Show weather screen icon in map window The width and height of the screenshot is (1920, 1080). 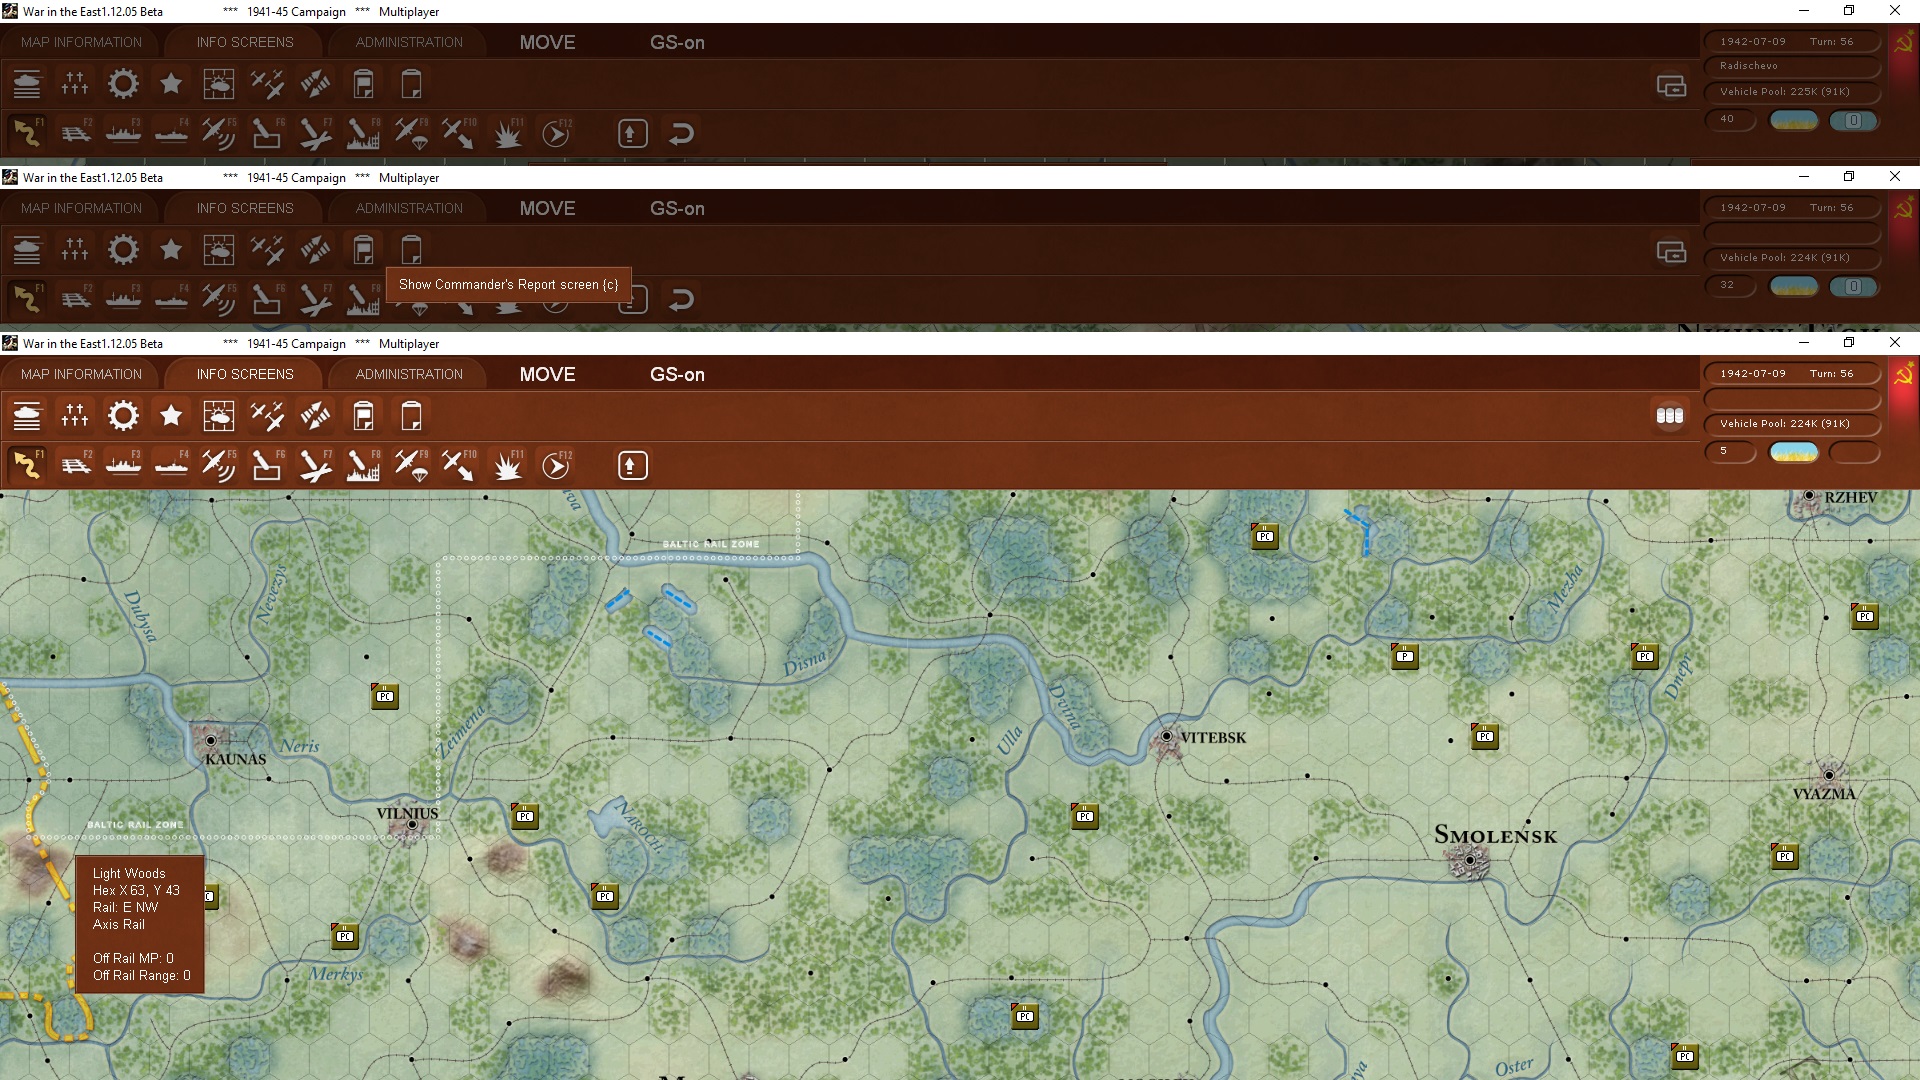click(219, 416)
